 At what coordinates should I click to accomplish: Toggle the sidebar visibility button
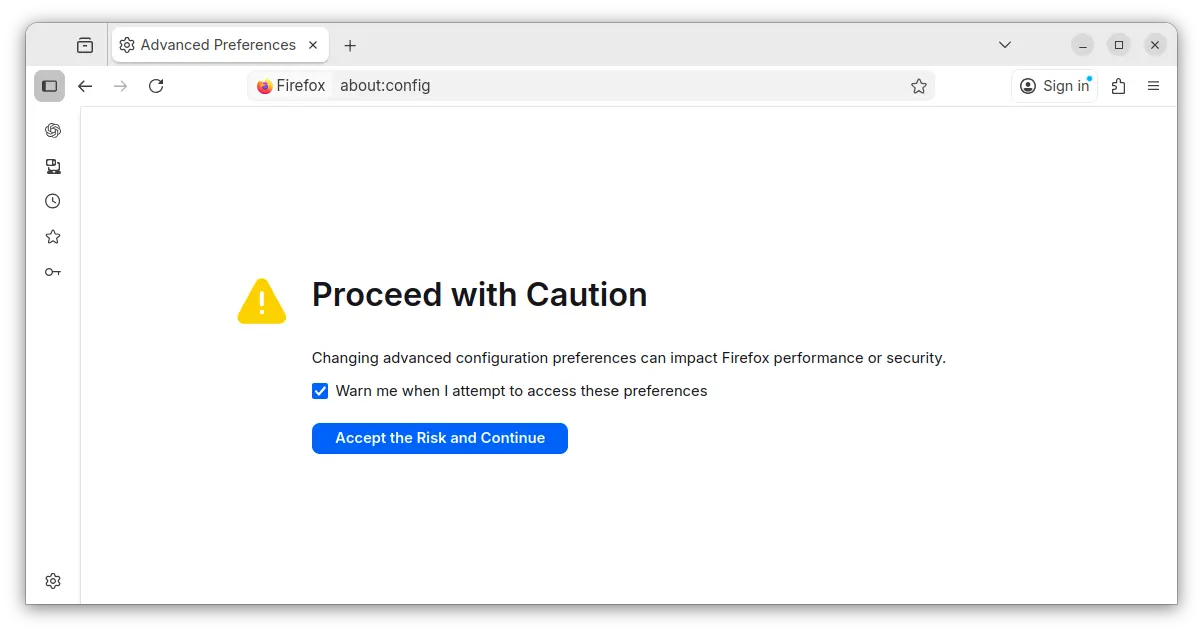point(49,86)
